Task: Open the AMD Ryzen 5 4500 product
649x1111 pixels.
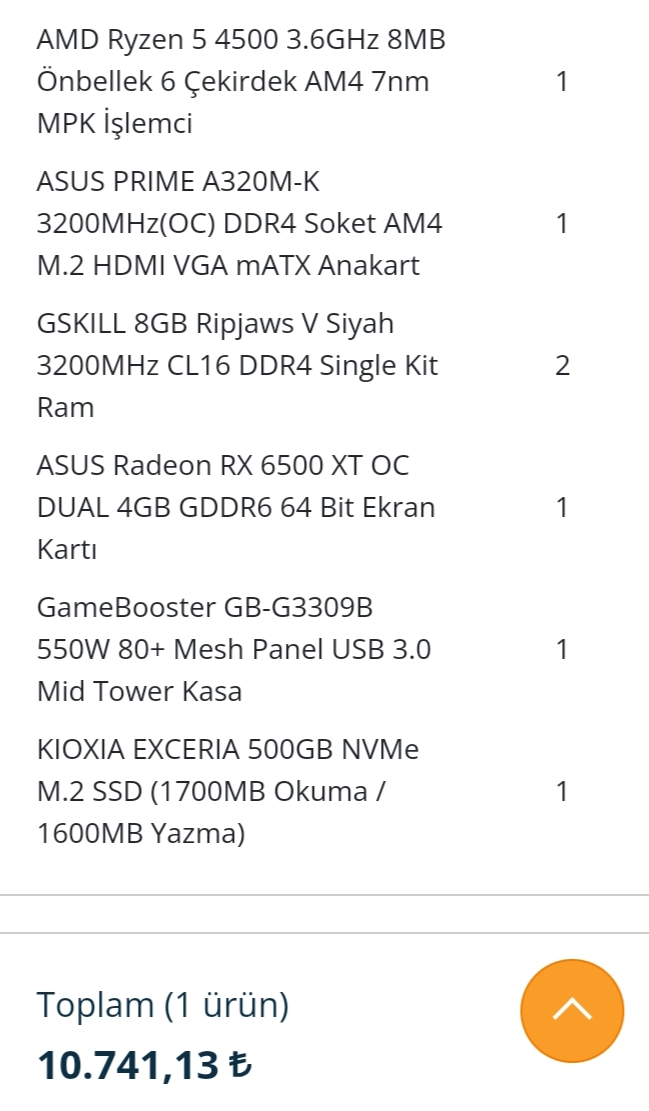Action: (240, 82)
